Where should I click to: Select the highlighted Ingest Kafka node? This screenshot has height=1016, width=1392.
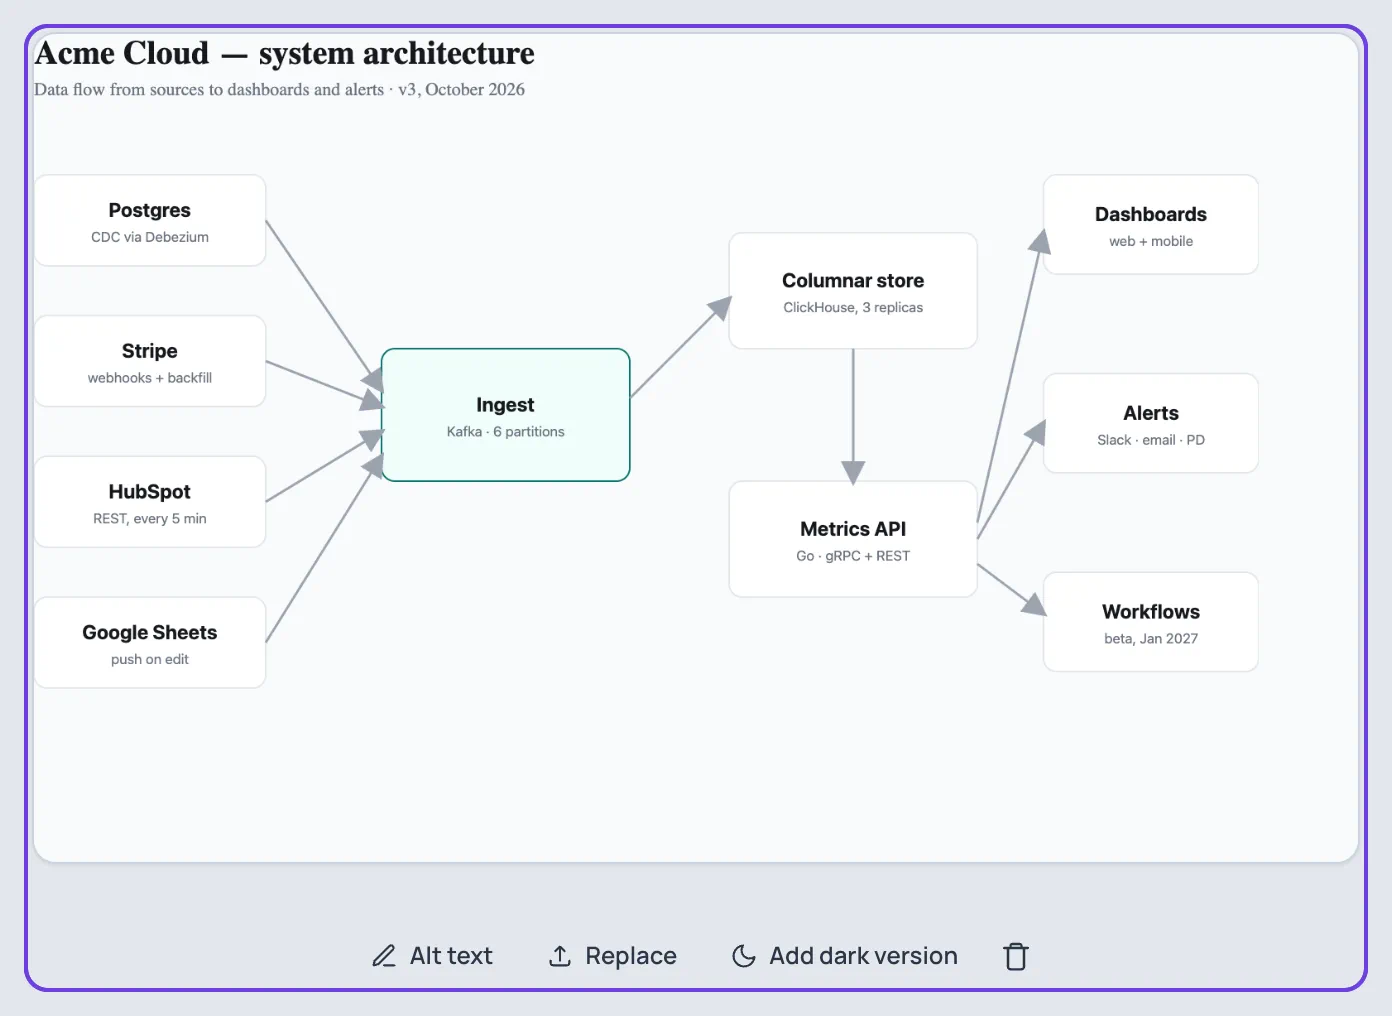pyautogui.click(x=506, y=415)
